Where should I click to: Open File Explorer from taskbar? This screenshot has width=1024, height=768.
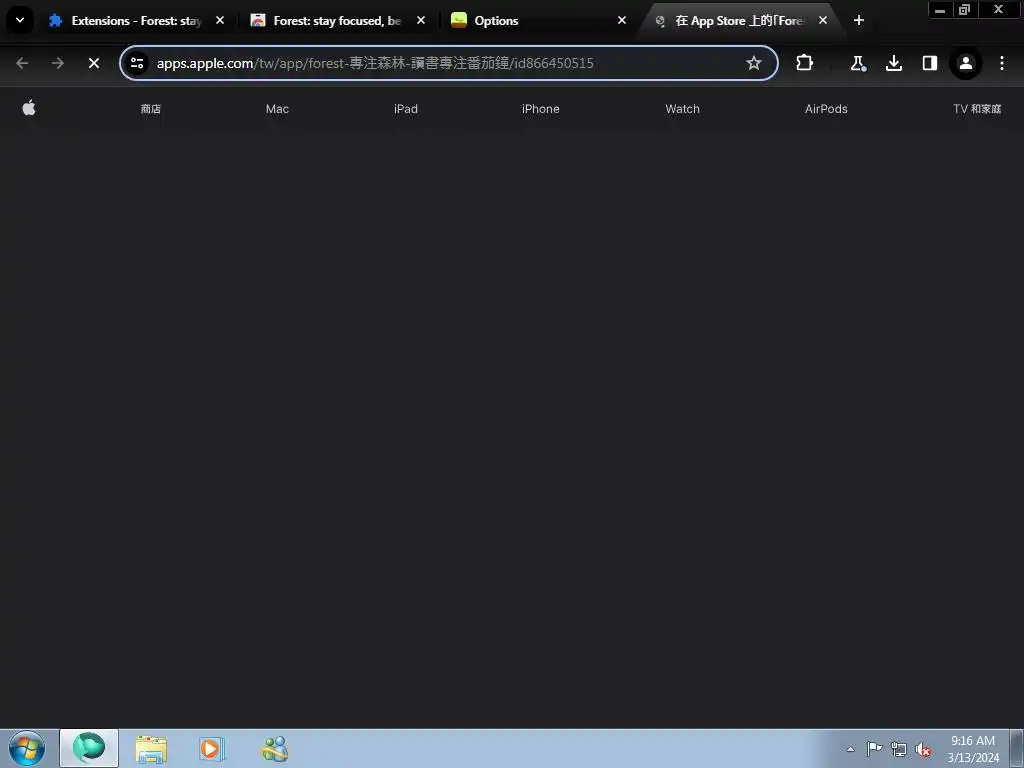coord(152,749)
